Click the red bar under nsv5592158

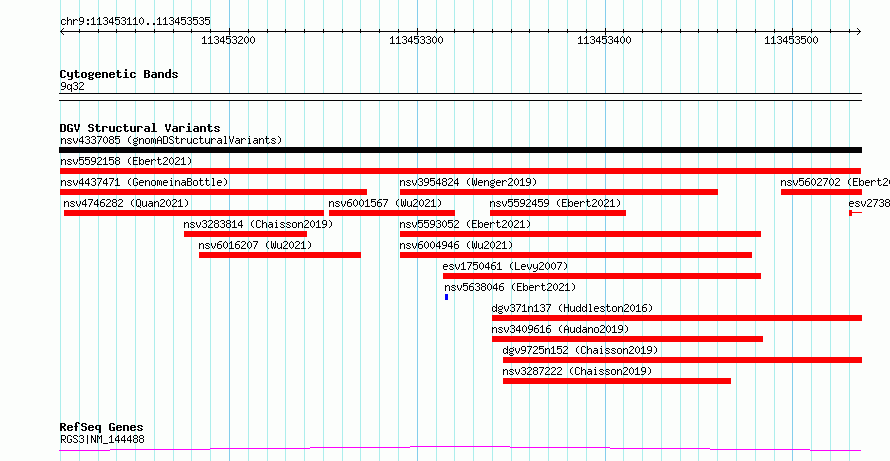pyautogui.click(x=460, y=171)
